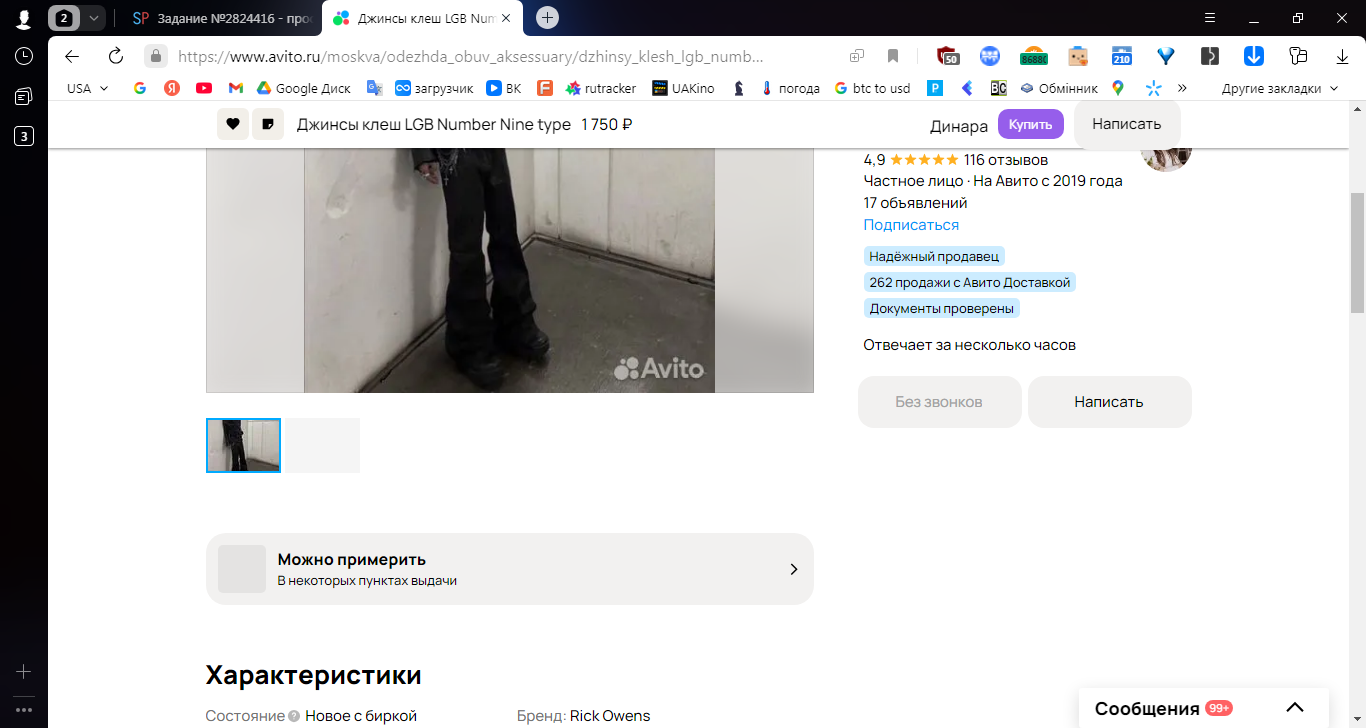Subscribe to seller via Подписаться
This screenshot has height=728, width=1366.
point(911,225)
